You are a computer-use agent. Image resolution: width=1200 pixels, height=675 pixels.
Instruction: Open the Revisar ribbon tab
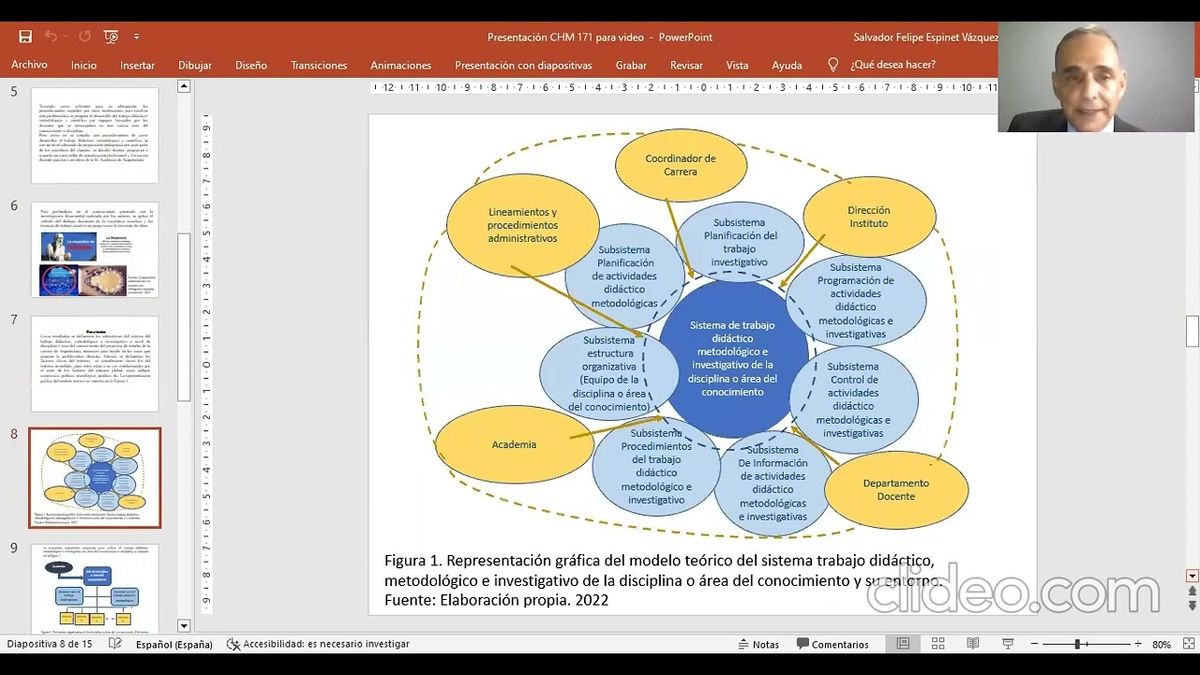point(686,65)
